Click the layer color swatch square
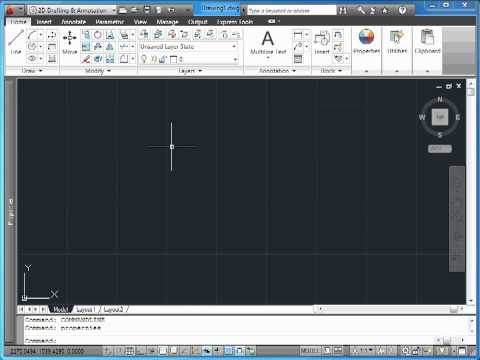The width and height of the screenshot is (480, 360). tap(174, 60)
